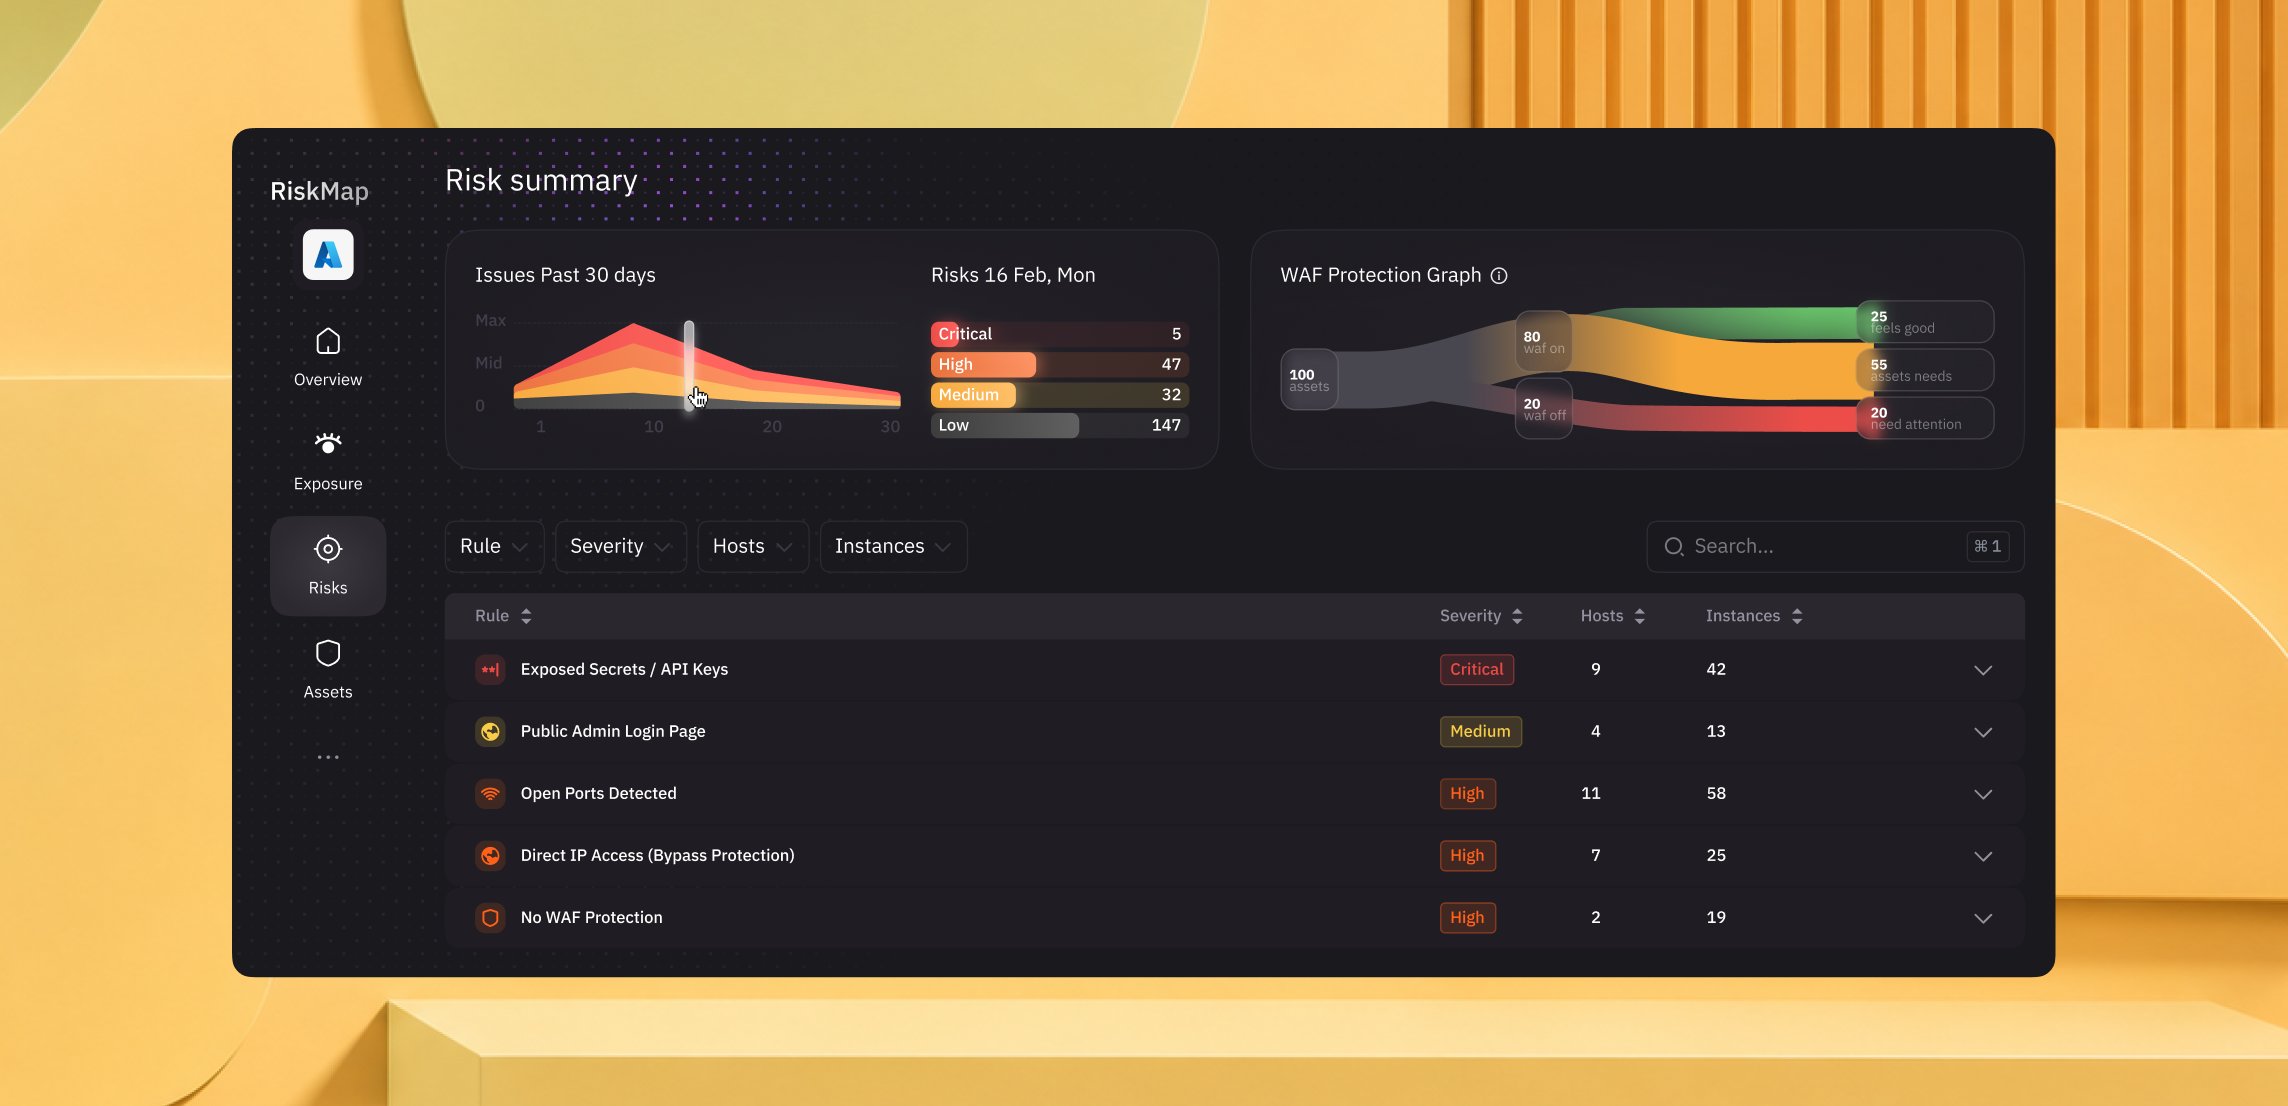Image resolution: width=2288 pixels, height=1106 pixels.
Task: Expand the Open Ports Detected row
Action: (x=1983, y=795)
